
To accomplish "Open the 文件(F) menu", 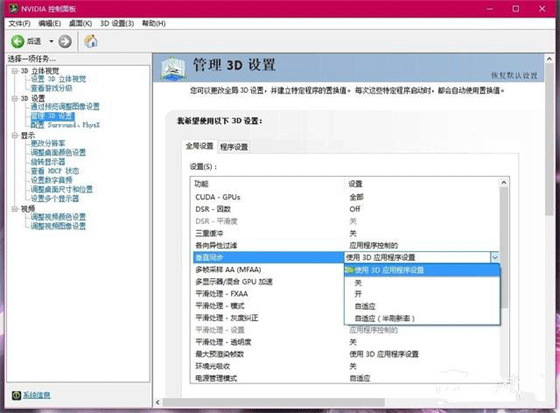I will tap(19, 24).
